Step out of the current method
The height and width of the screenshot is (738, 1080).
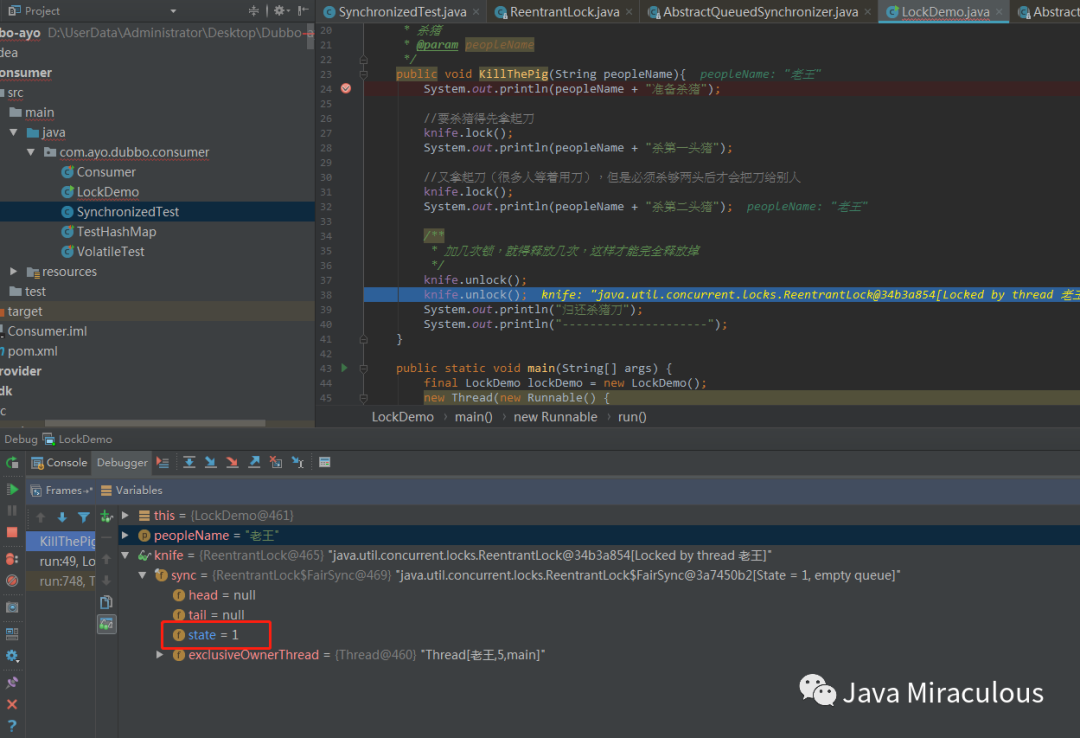pos(254,462)
